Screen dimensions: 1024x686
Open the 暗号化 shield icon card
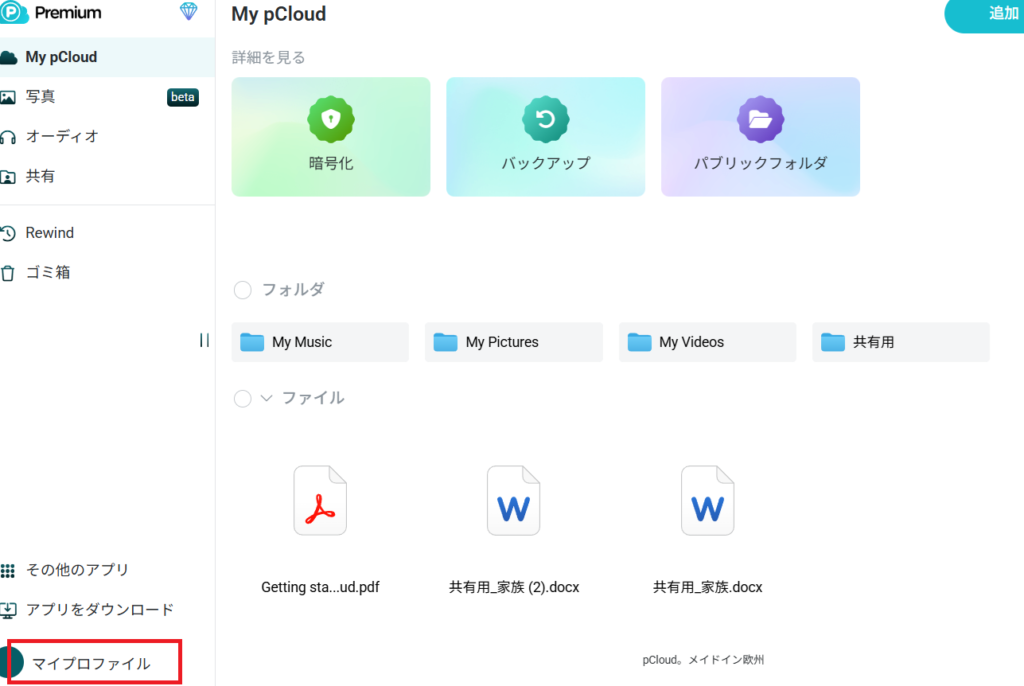(331, 121)
